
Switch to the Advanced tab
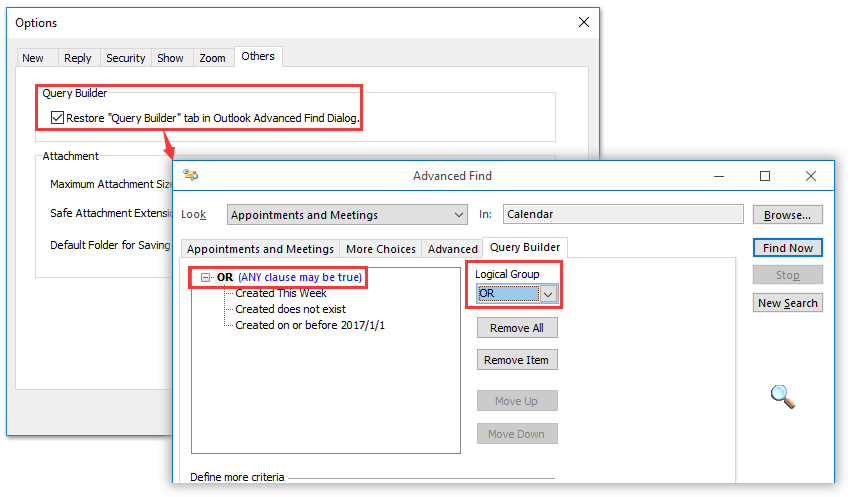point(452,249)
